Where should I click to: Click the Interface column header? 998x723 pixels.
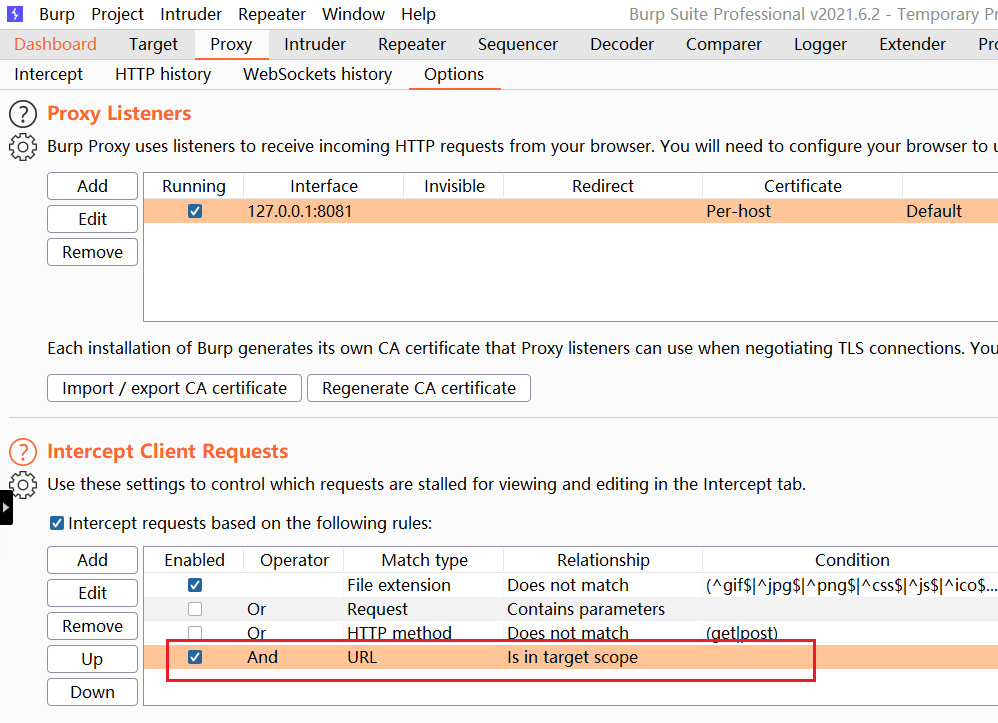[x=323, y=186]
